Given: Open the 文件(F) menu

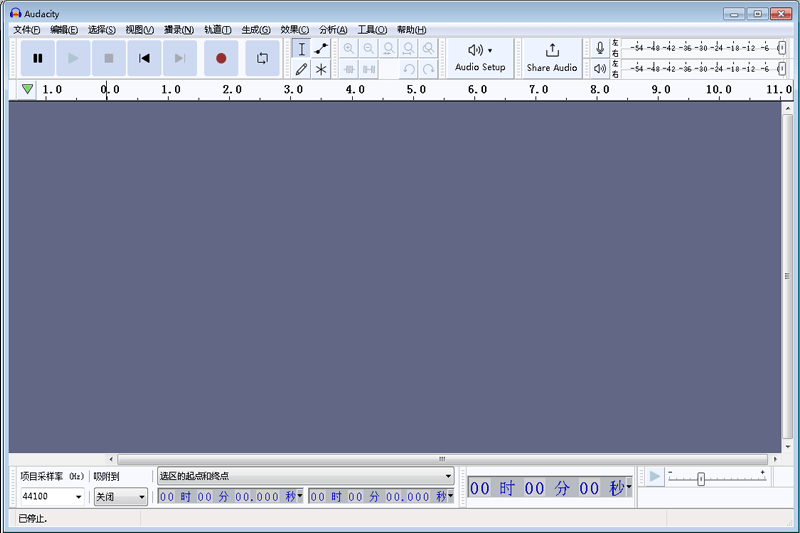Looking at the screenshot, I should coord(27,30).
